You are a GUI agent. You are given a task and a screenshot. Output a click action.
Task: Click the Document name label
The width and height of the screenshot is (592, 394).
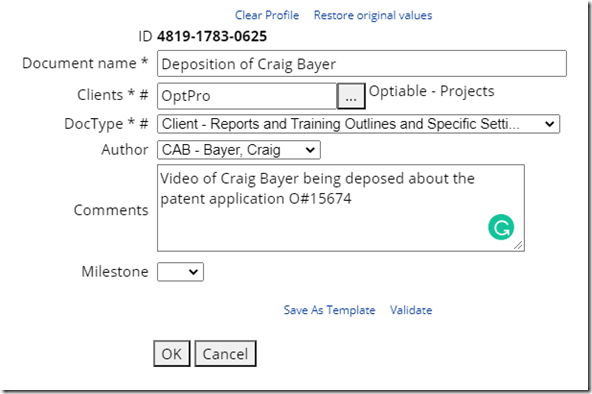click(x=85, y=63)
